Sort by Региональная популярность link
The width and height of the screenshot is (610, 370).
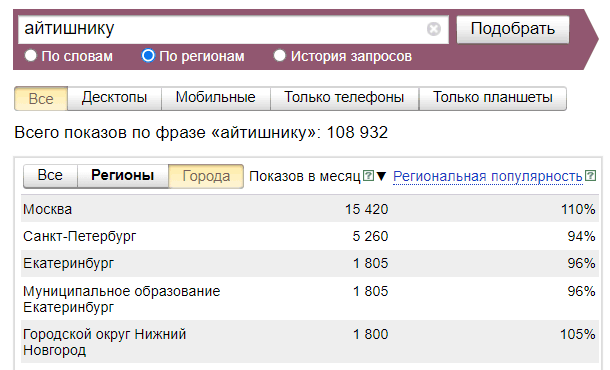click(488, 176)
